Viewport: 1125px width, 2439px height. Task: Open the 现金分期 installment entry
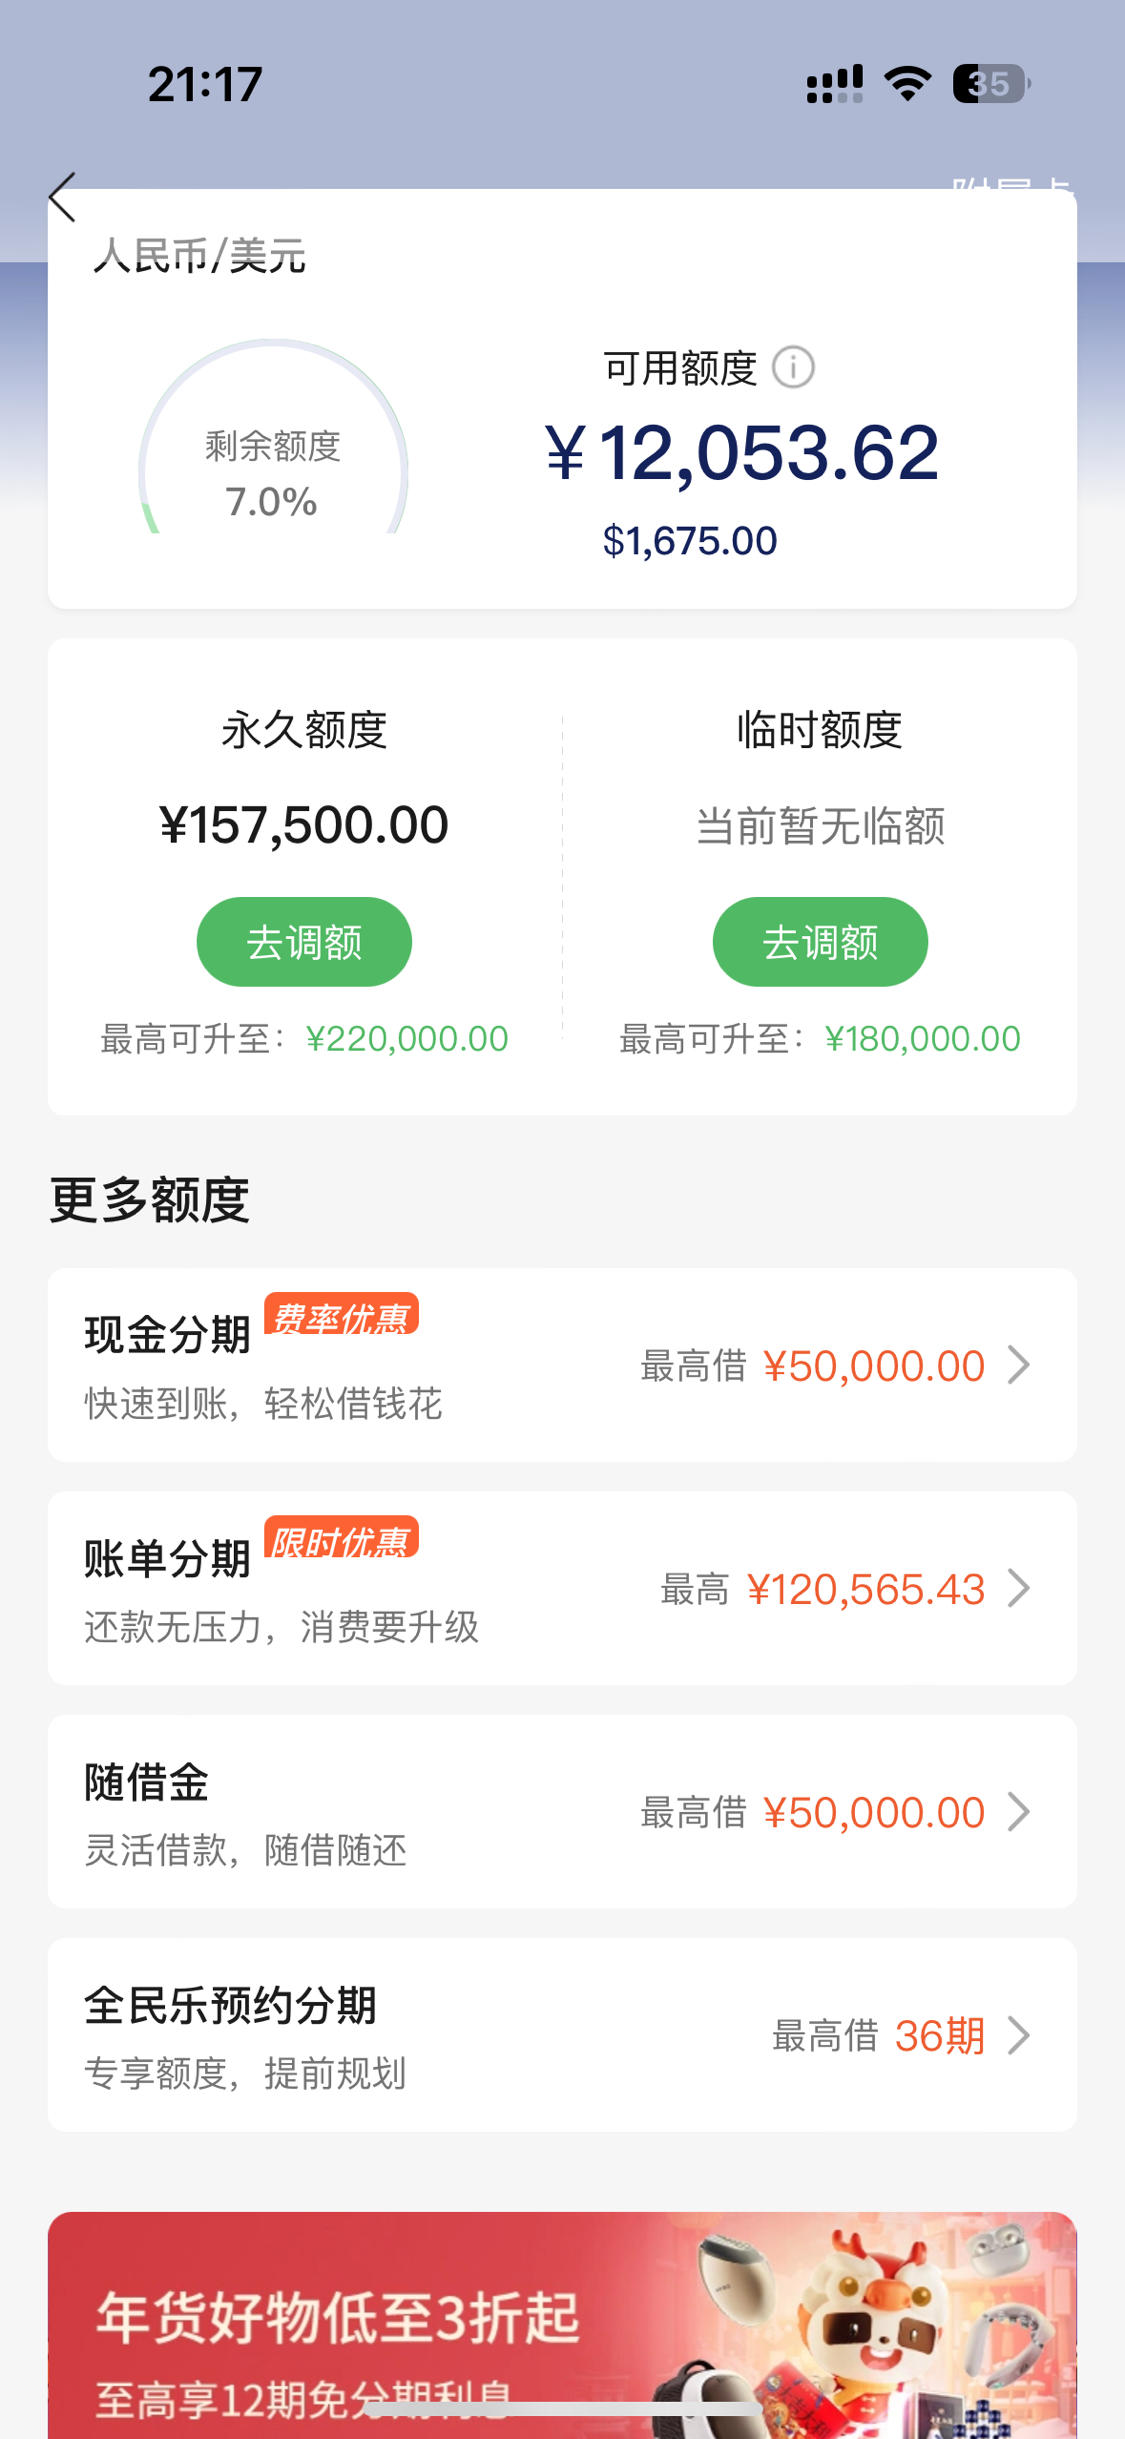(x=562, y=1365)
